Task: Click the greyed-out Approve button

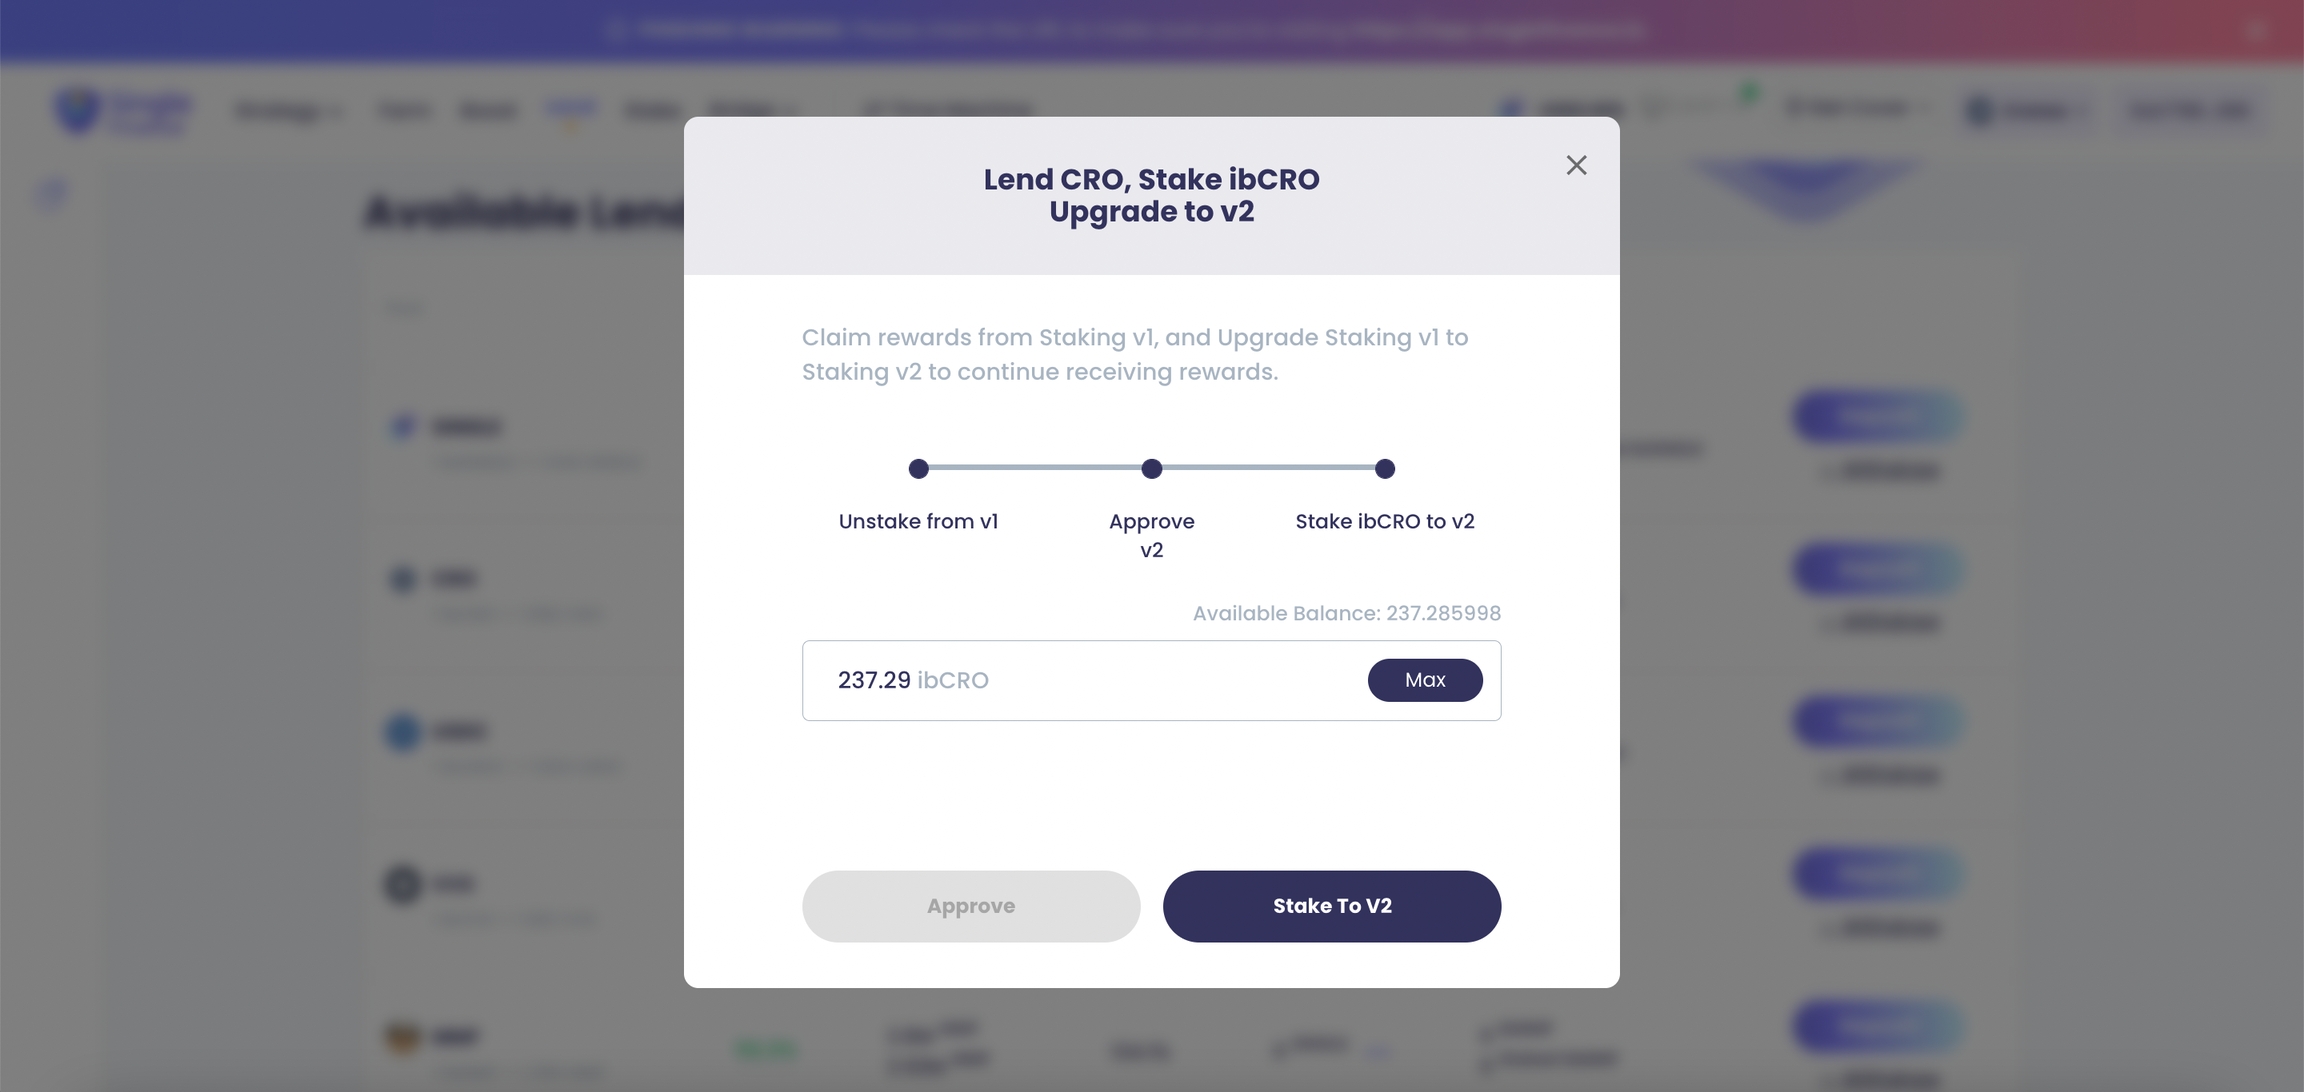Action: (970, 906)
